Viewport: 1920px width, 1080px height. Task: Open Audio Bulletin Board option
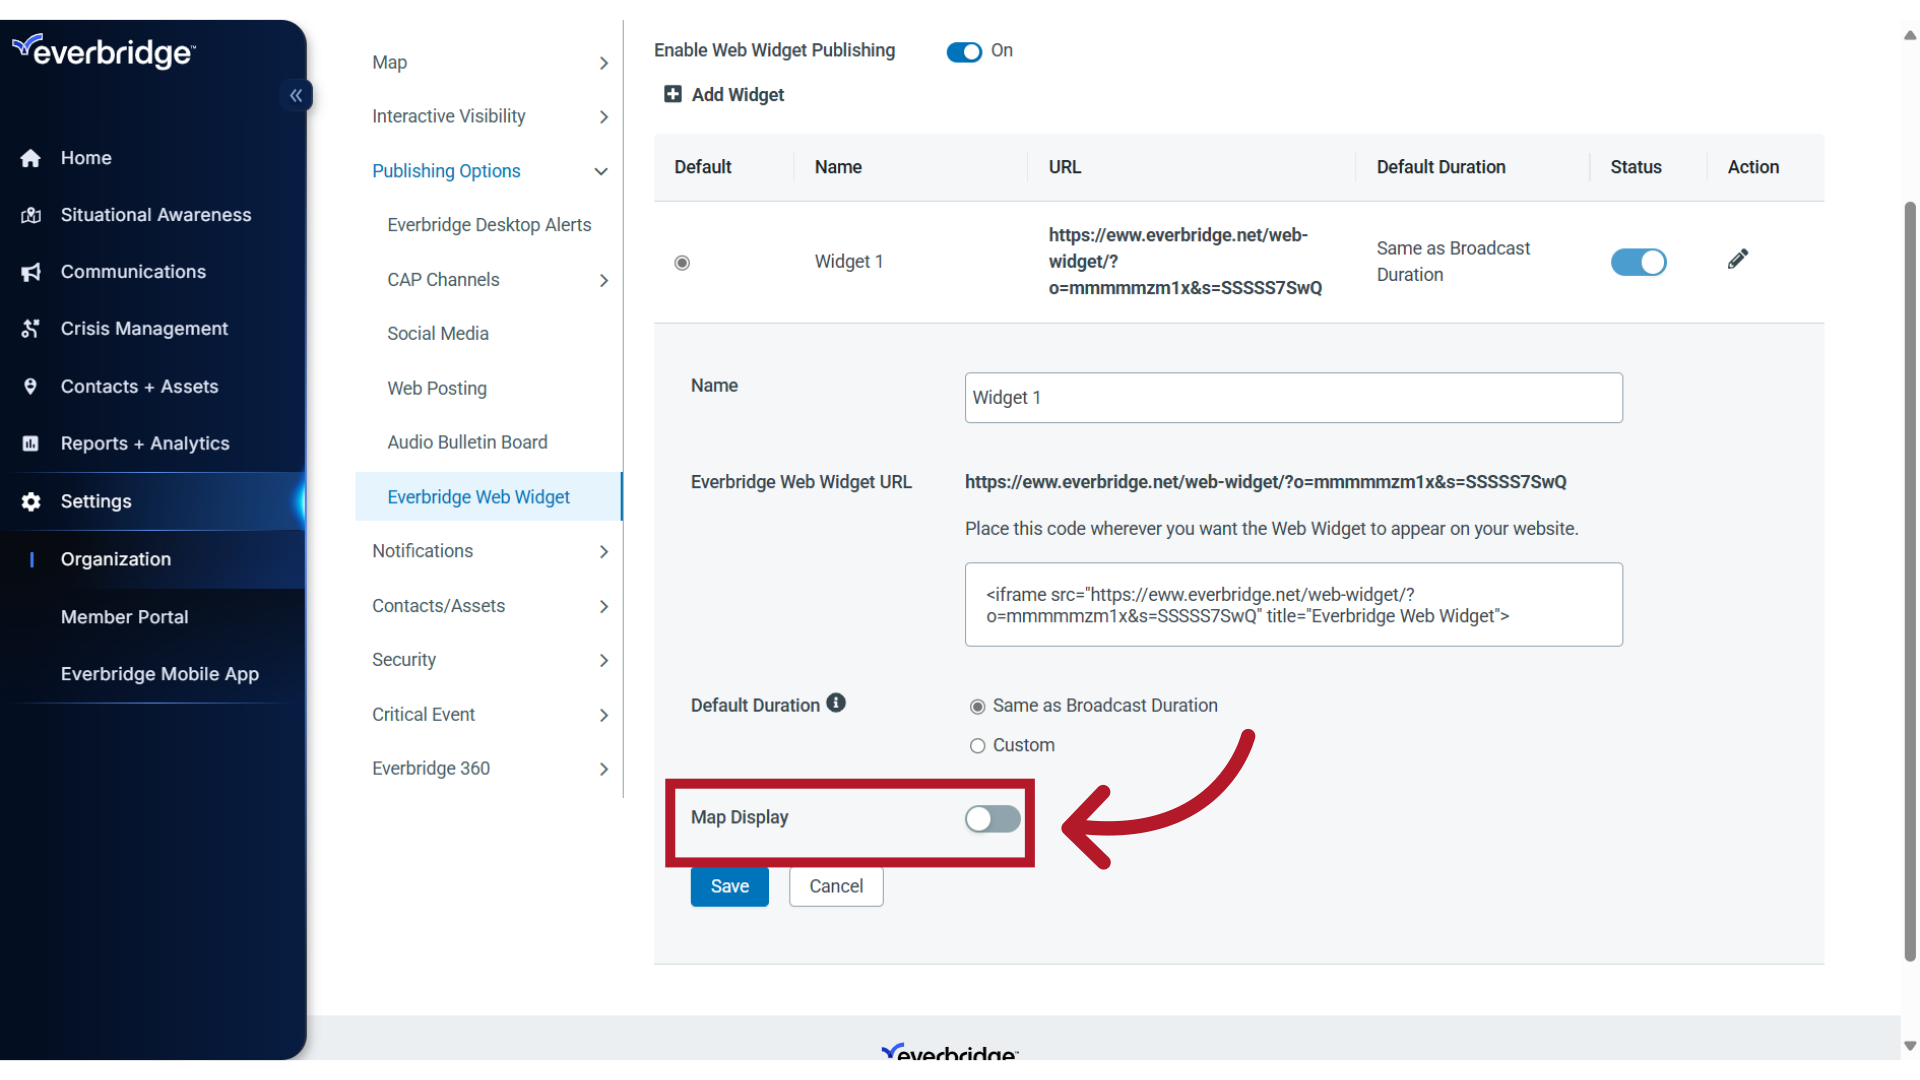click(467, 443)
